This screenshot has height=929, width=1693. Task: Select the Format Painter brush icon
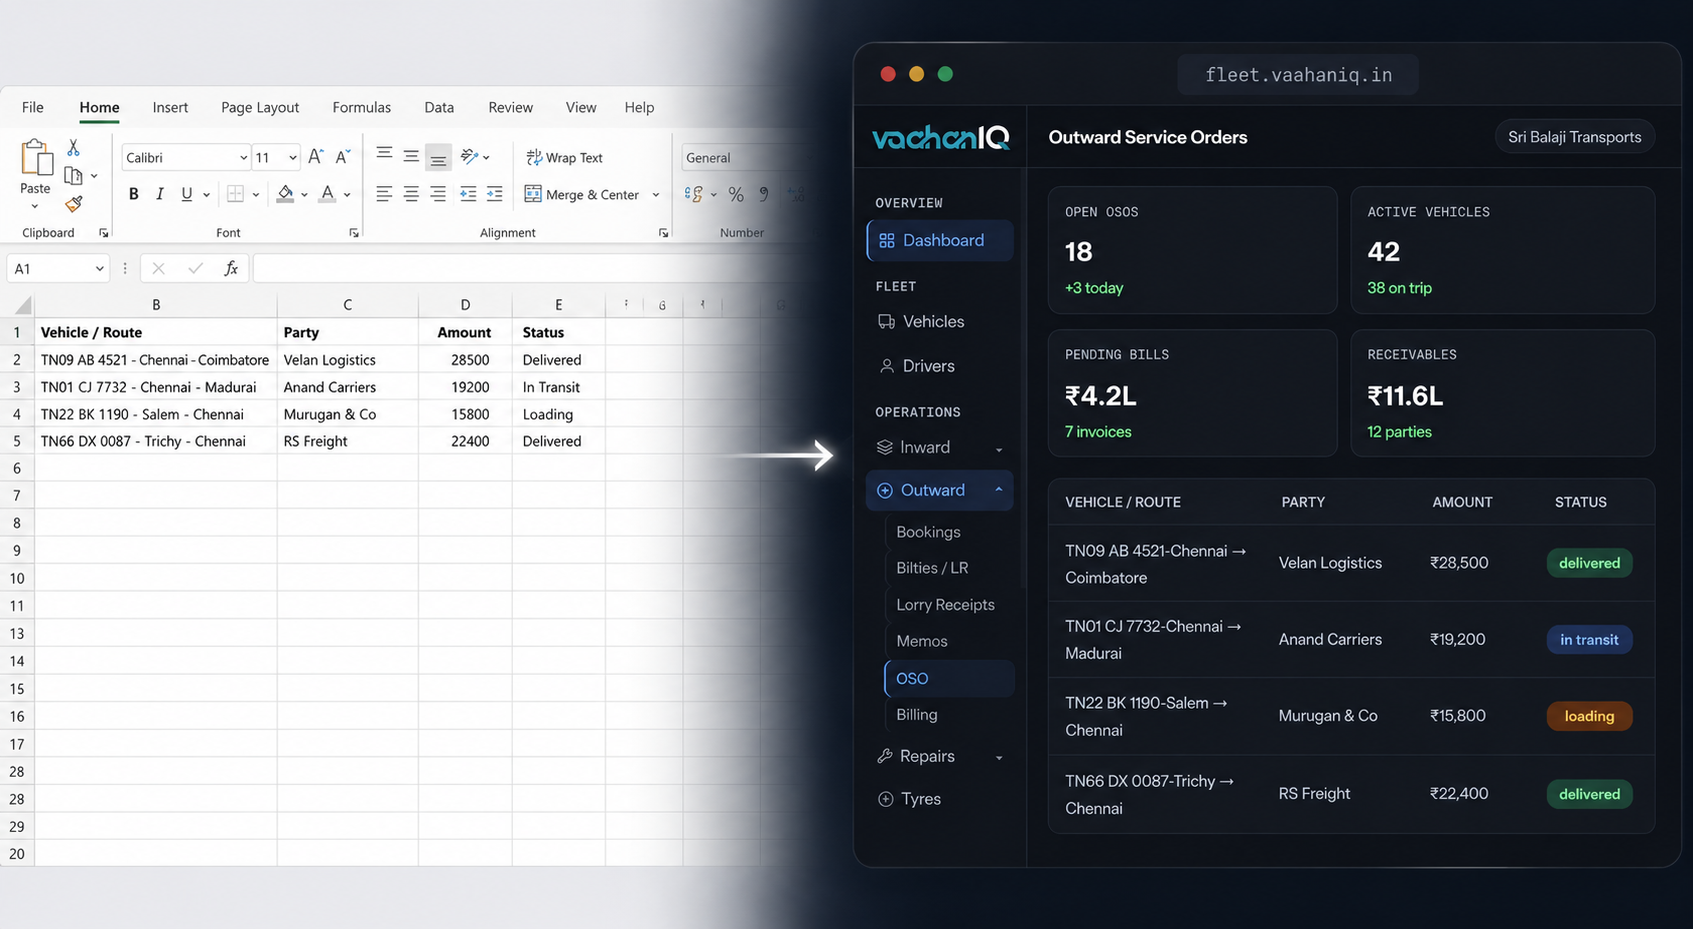[x=73, y=204]
